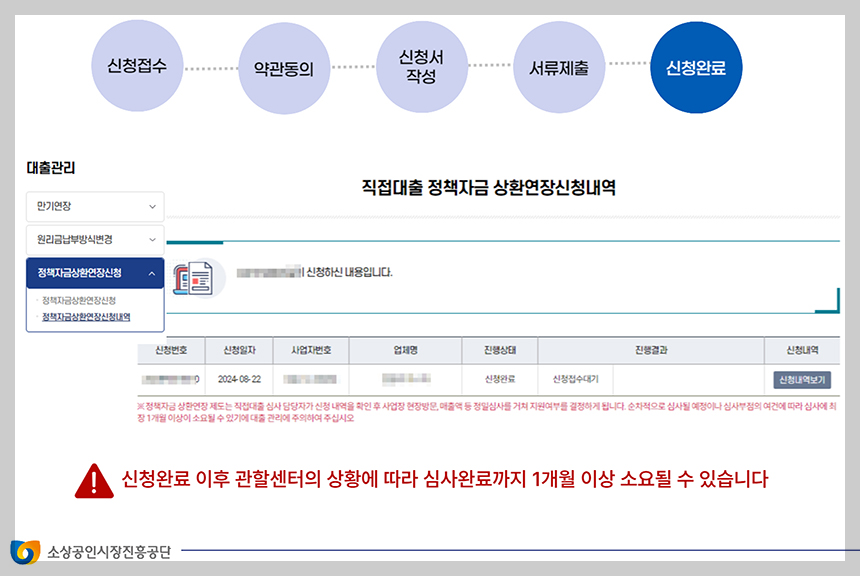Select the 신청서작성 progress circle
Image resolution: width=860 pixels, height=576 pixels.
tap(422, 70)
